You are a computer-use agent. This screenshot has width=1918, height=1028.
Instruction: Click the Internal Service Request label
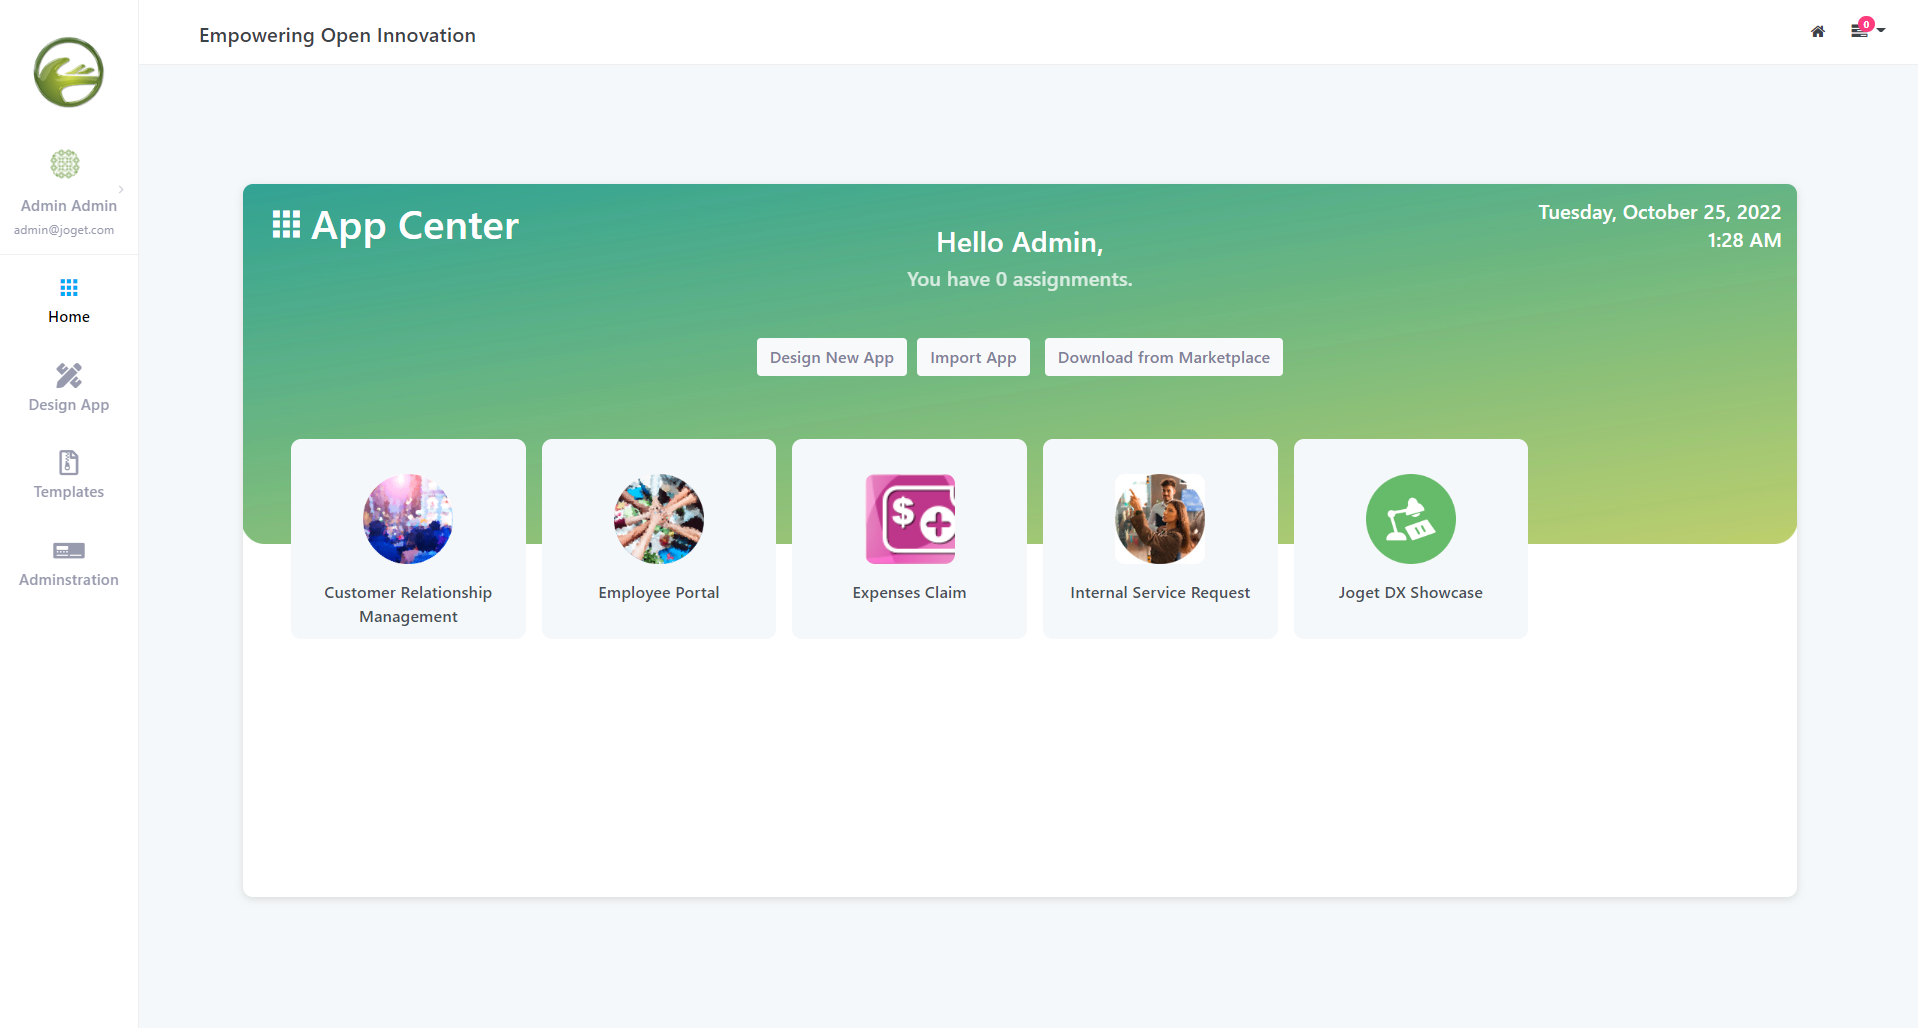[x=1160, y=593]
